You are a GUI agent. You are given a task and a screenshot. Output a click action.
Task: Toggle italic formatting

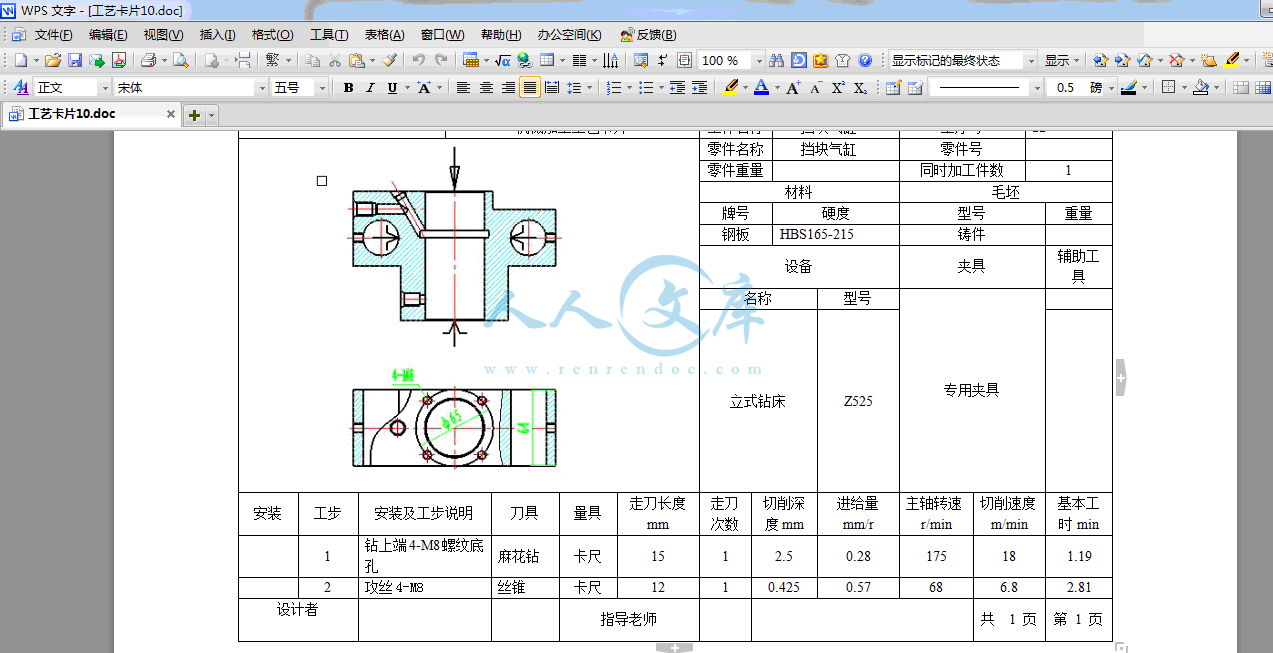(370, 87)
